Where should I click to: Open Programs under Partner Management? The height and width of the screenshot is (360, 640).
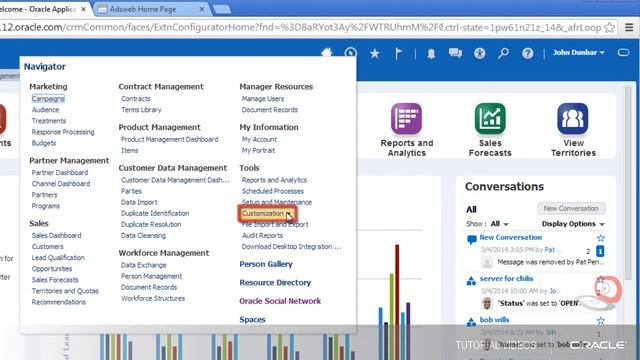click(46, 206)
